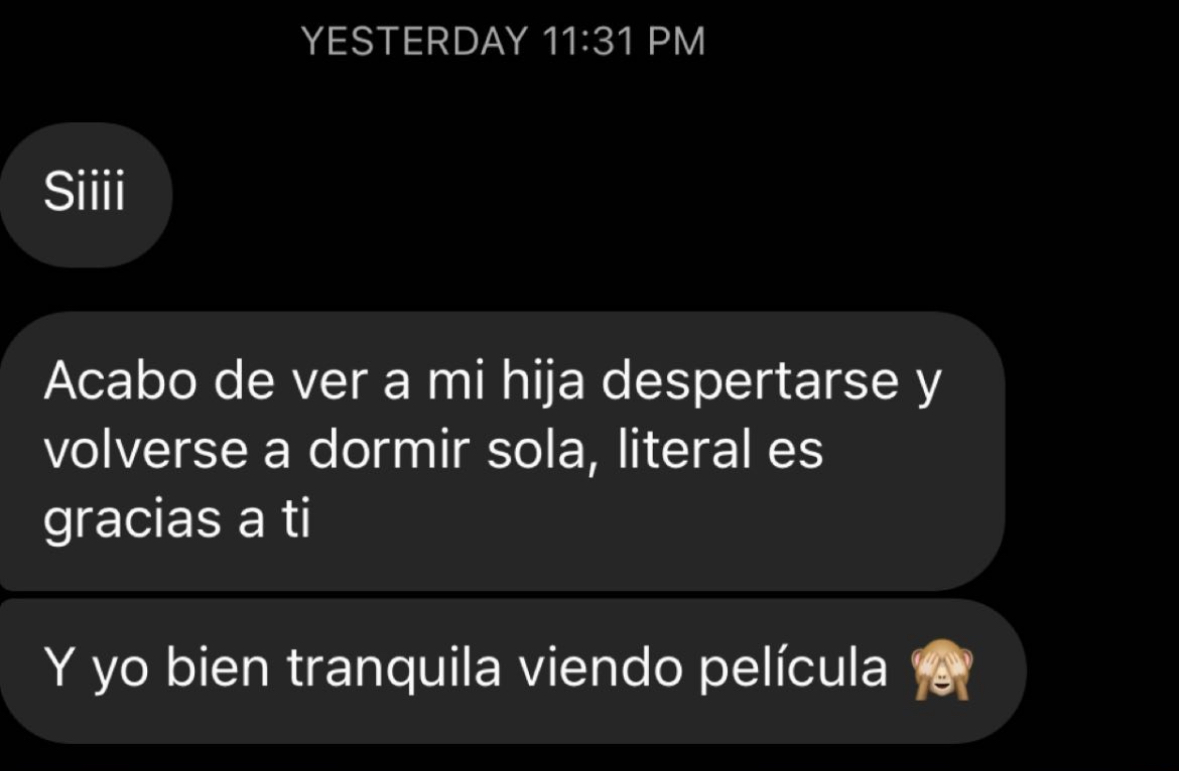The height and width of the screenshot is (771, 1179).
Task: Tap '11:31 PM' time text
Action: (x=623, y=41)
